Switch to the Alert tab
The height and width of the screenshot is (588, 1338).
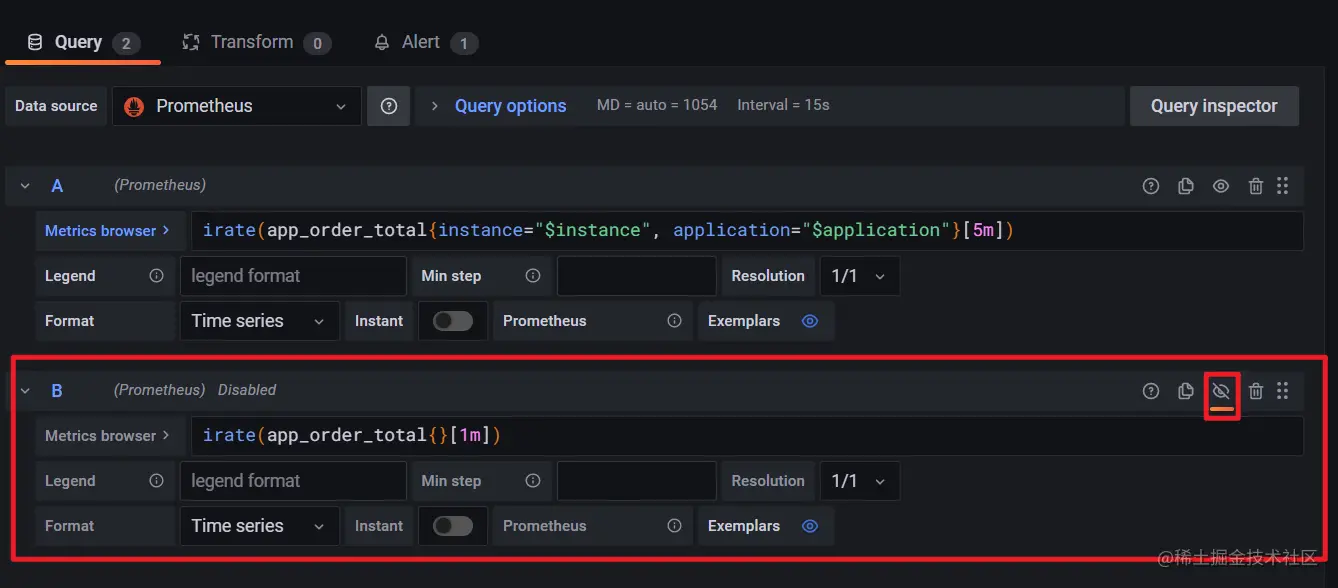pos(420,42)
